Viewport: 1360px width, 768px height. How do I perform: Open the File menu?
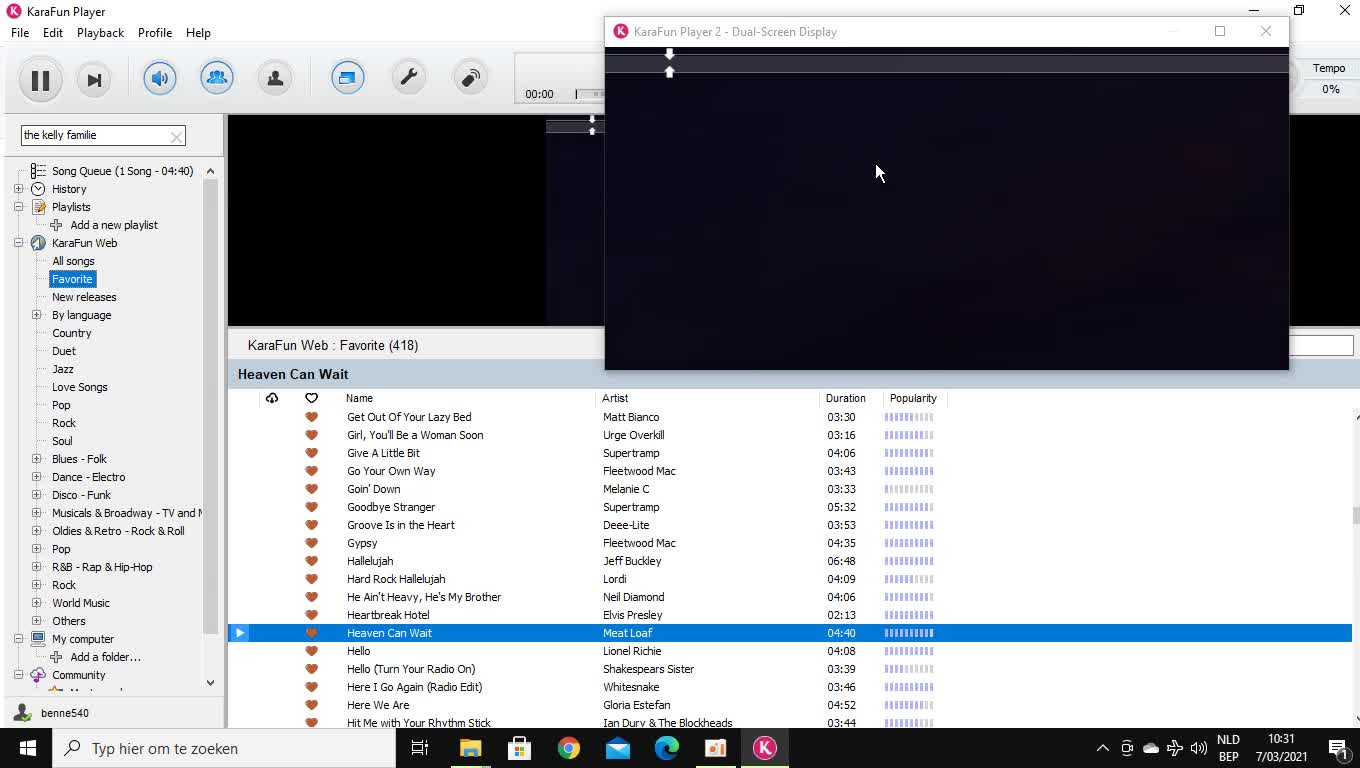coord(20,33)
